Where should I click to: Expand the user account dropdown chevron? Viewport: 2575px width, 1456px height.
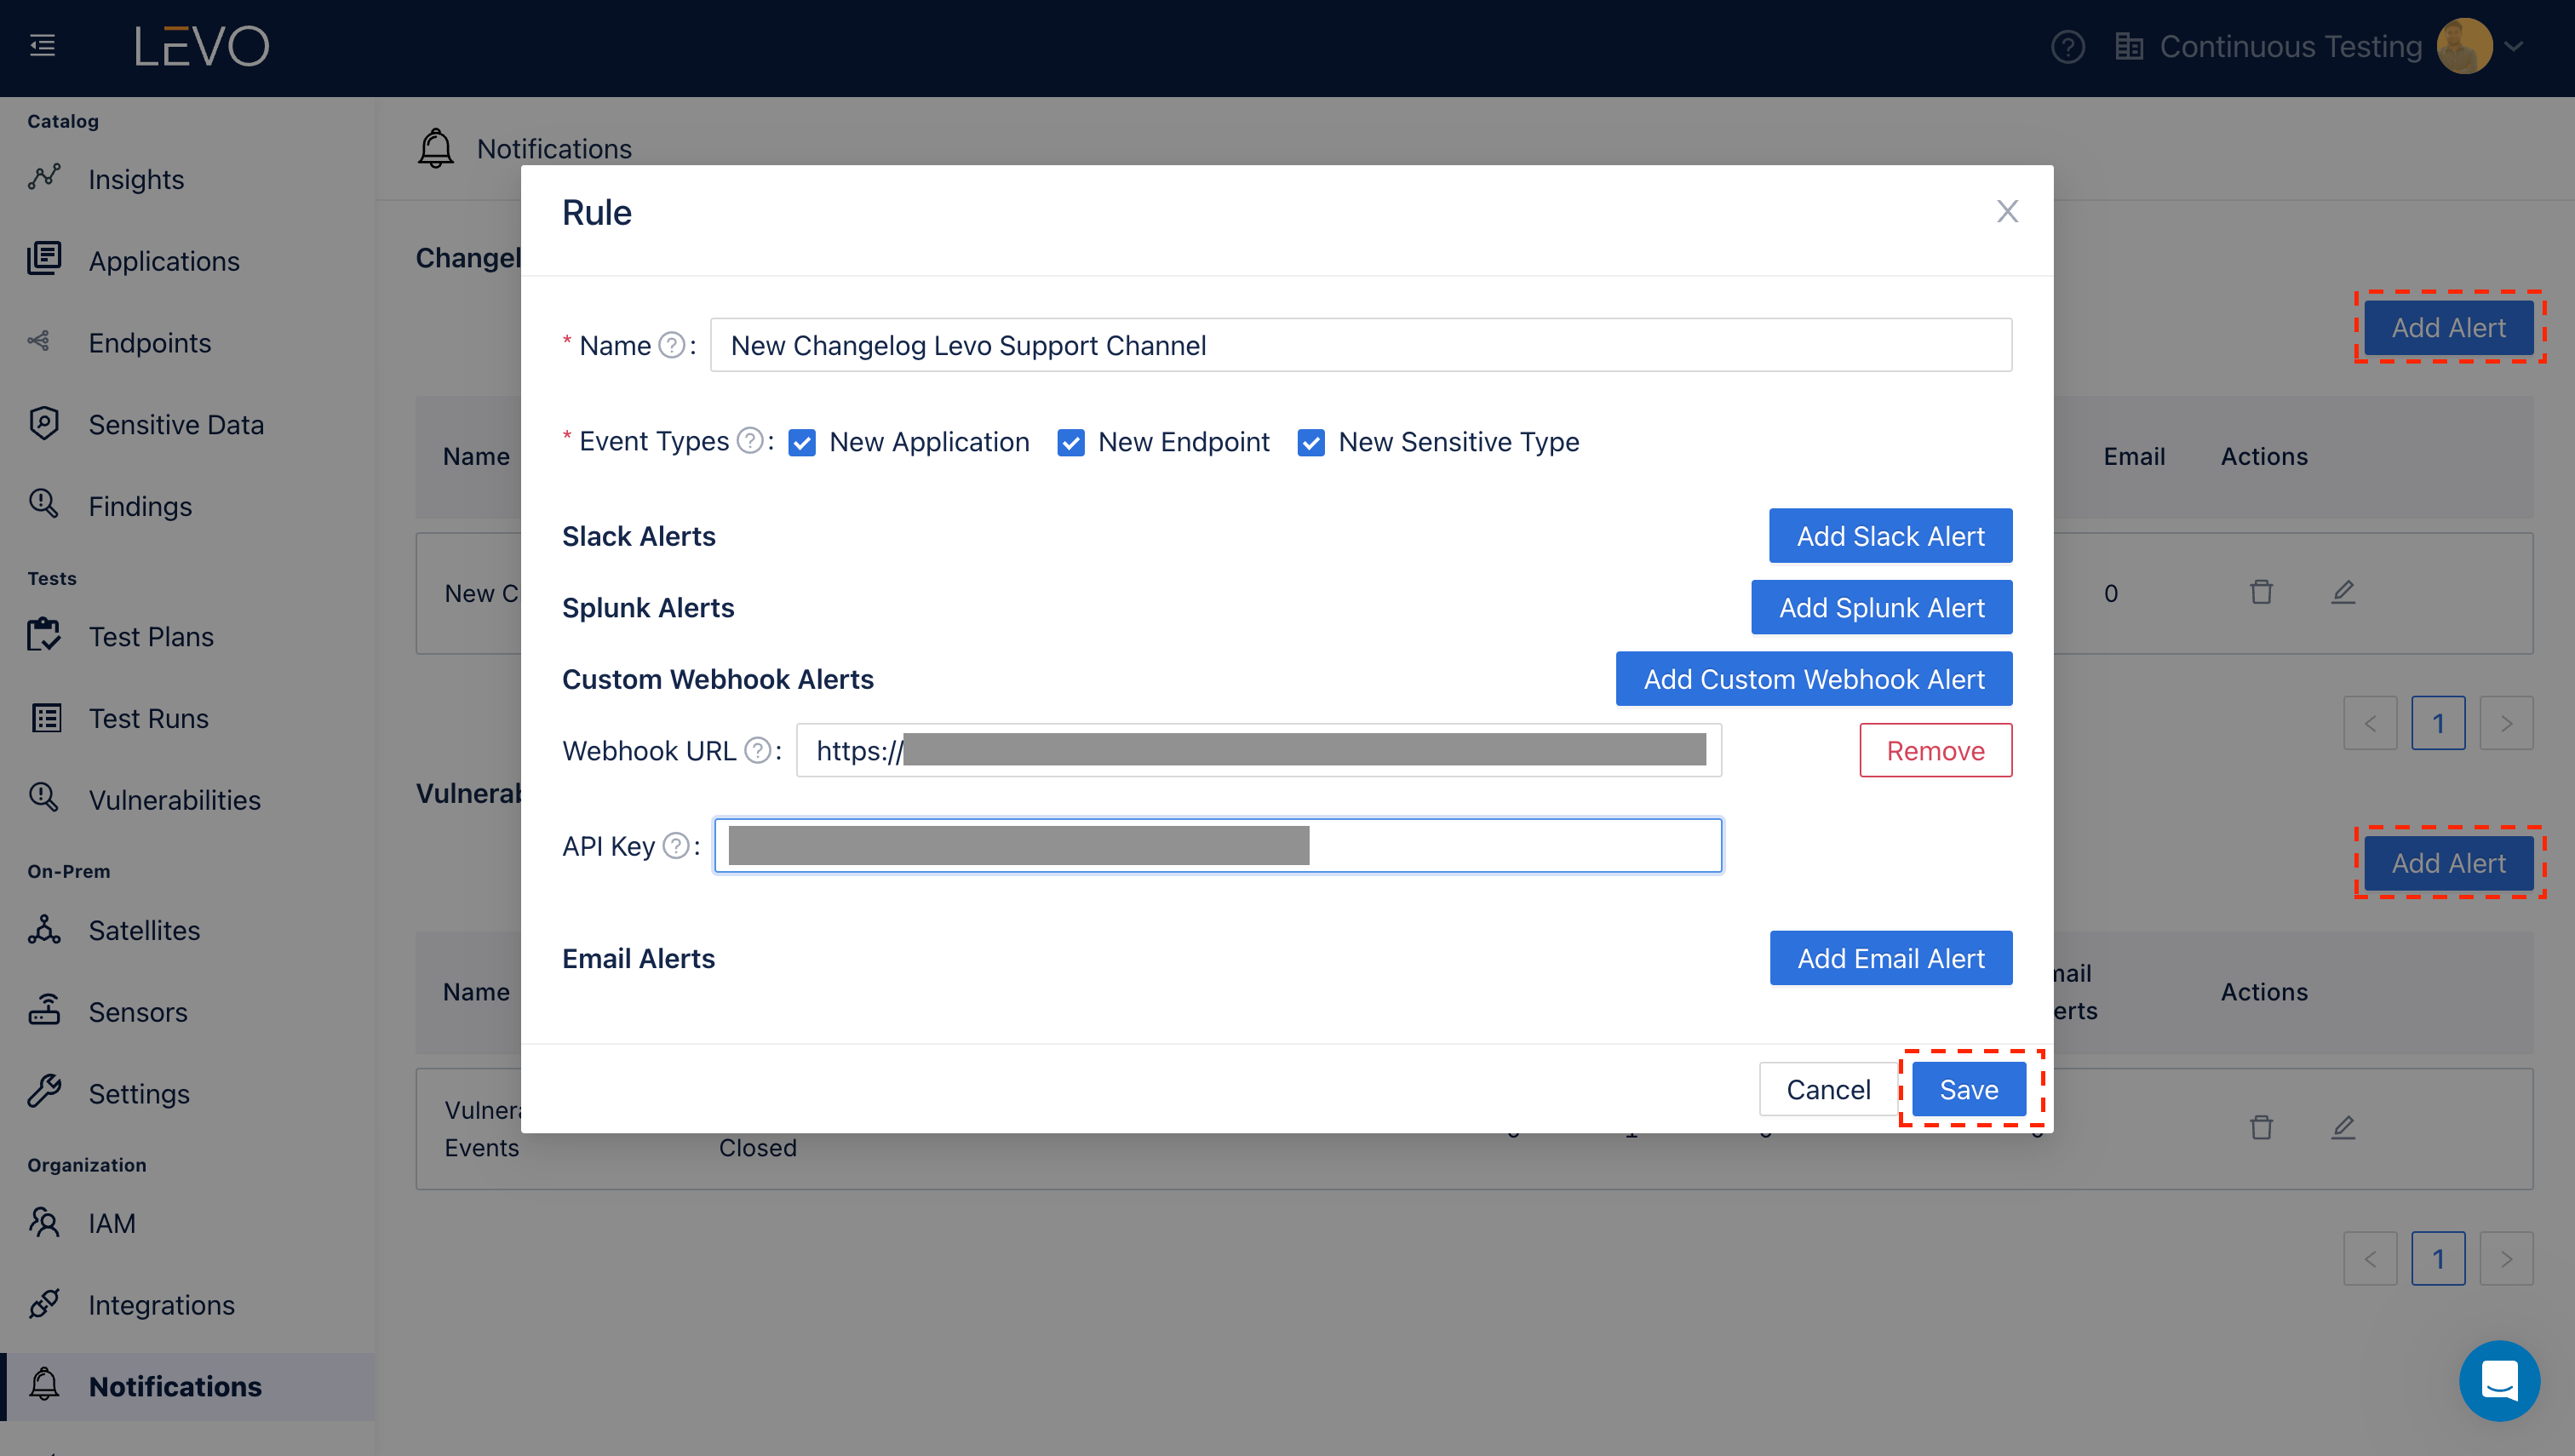pos(2515,47)
